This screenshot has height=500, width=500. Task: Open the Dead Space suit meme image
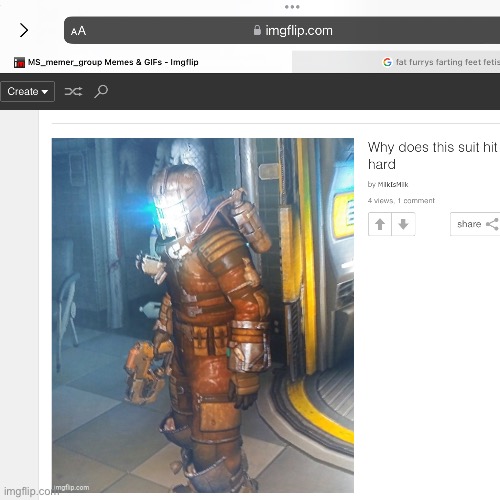203,315
